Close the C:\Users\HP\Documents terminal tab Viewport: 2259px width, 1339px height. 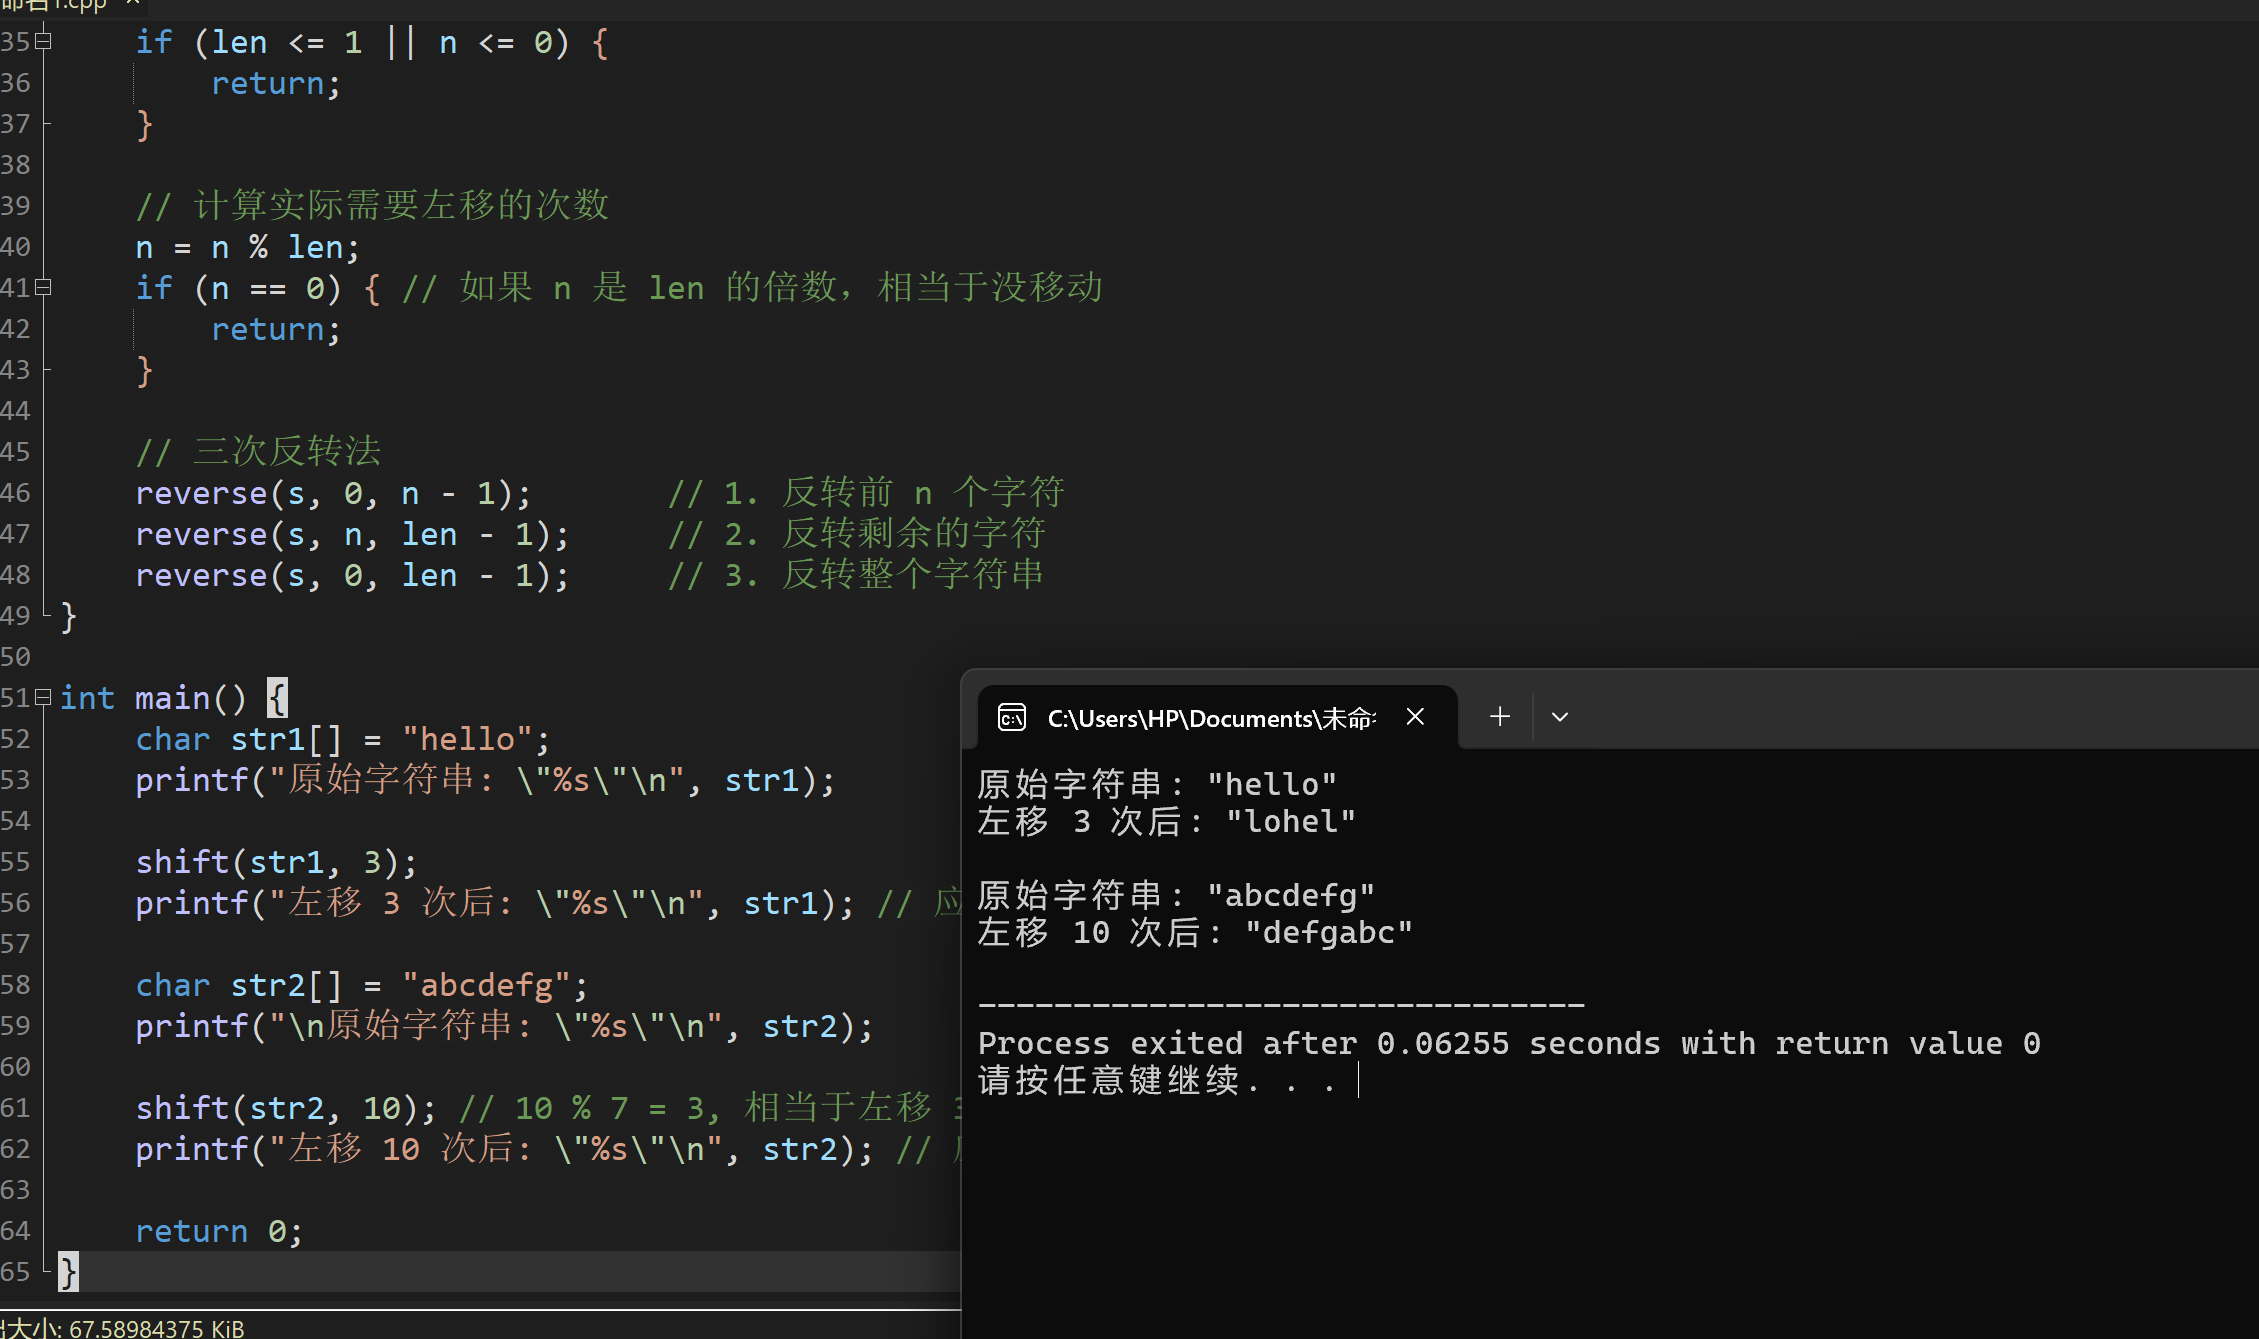tap(1415, 717)
